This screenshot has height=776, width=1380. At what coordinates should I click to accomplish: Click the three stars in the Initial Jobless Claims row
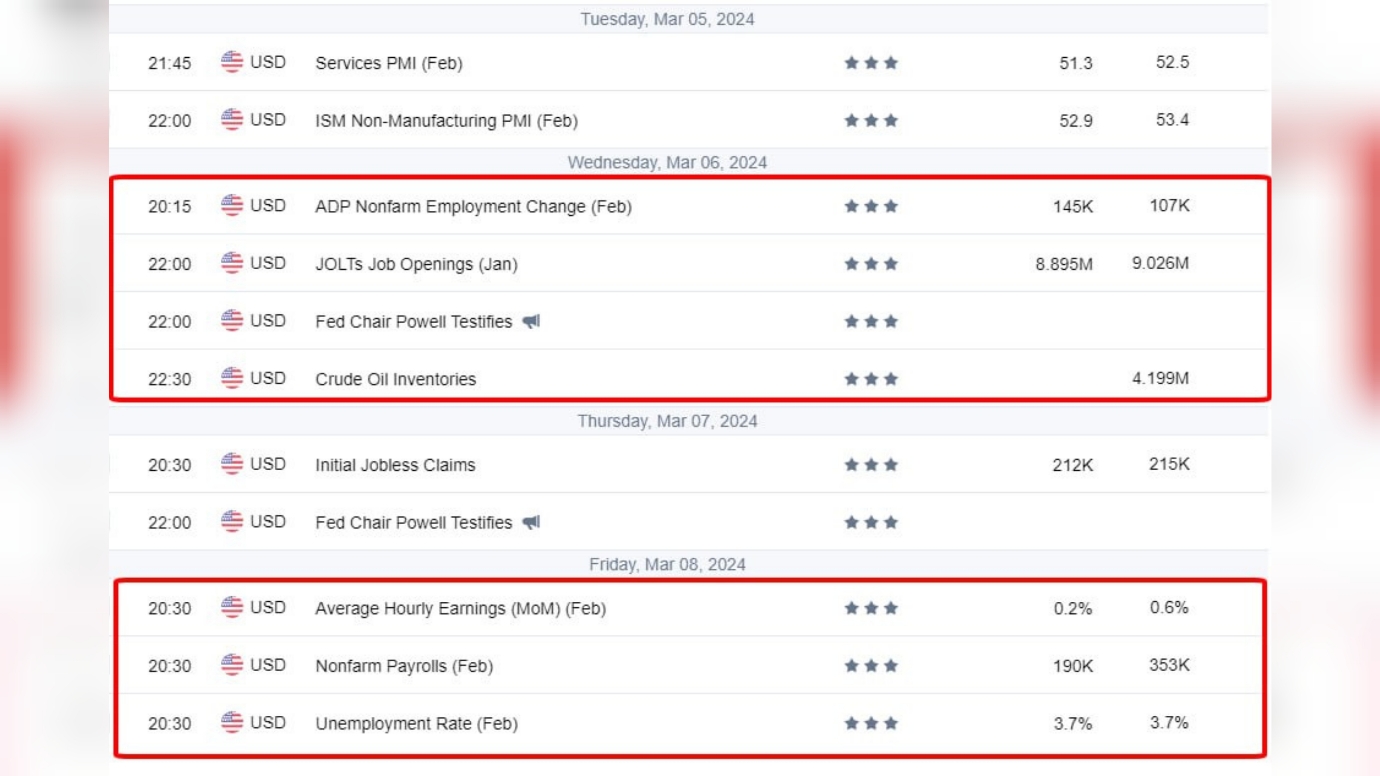[871, 465]
